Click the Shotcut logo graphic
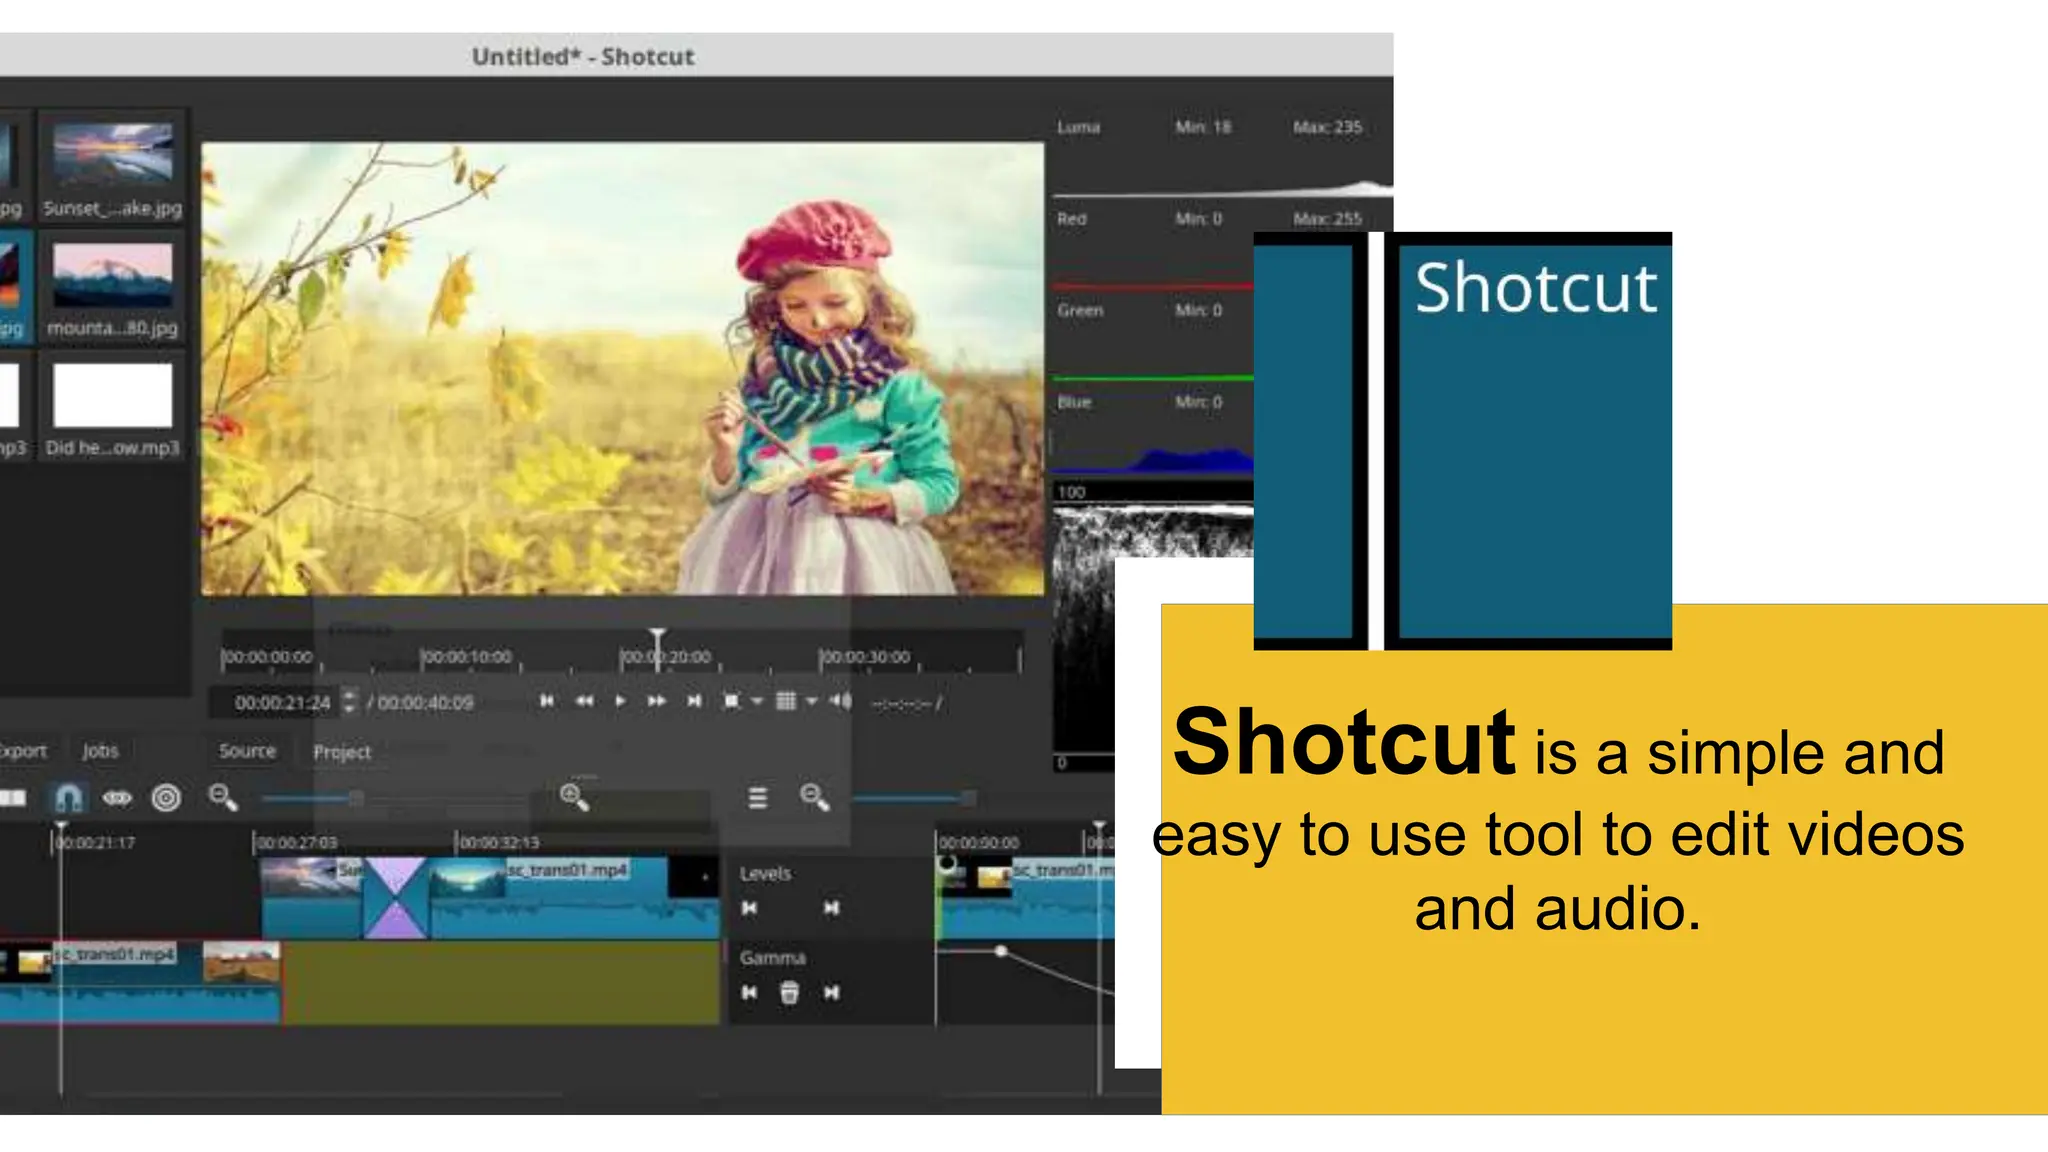Screen dimensions: 2048x1152 tap(1463, 441)
